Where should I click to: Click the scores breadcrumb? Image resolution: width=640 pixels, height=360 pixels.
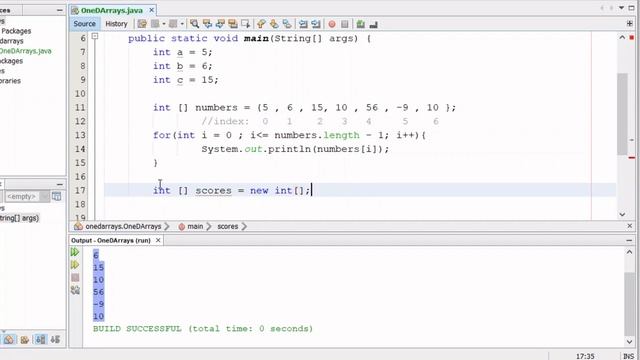pyautogui.click(x=227, y=226)
